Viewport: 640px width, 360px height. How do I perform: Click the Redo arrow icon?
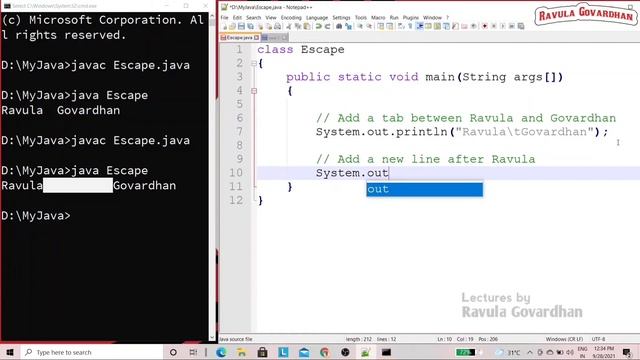click(x=327, y=26)
